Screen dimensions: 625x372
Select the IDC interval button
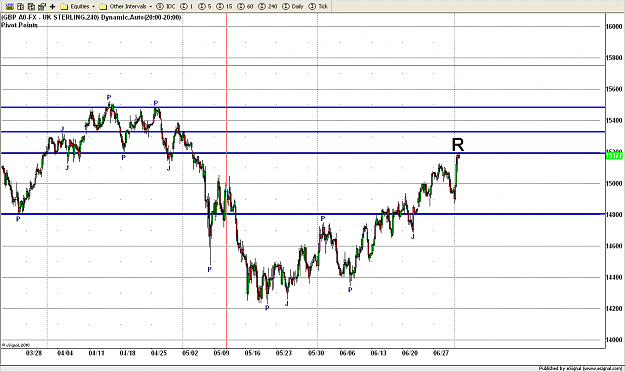166,6
